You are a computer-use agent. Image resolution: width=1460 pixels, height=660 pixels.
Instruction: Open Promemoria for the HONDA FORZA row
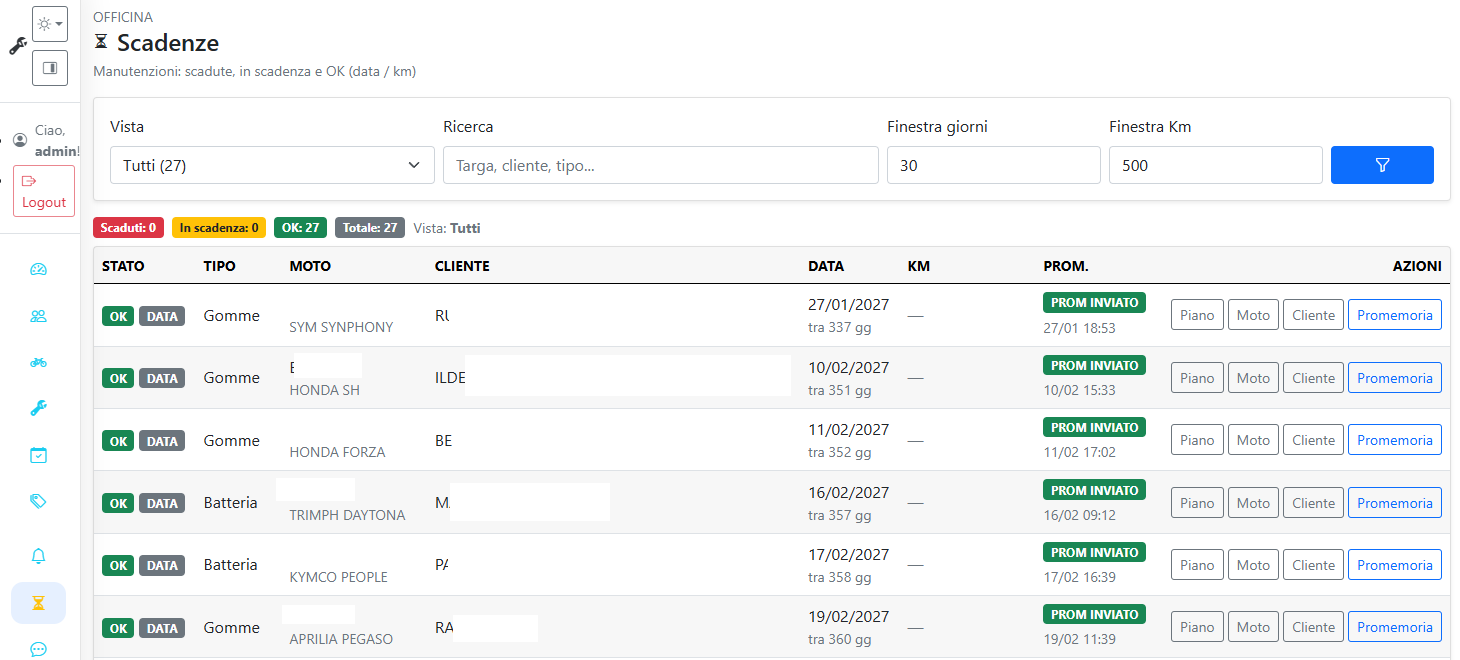[x=1395, y=439]
